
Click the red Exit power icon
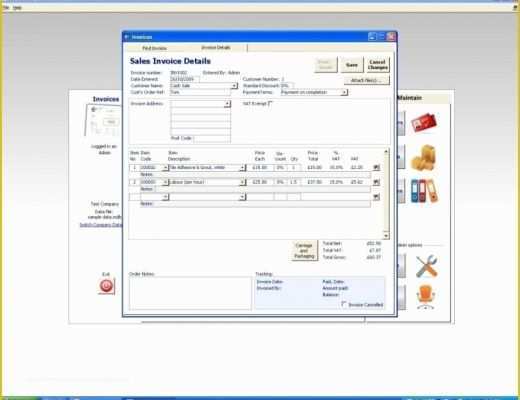106,286
